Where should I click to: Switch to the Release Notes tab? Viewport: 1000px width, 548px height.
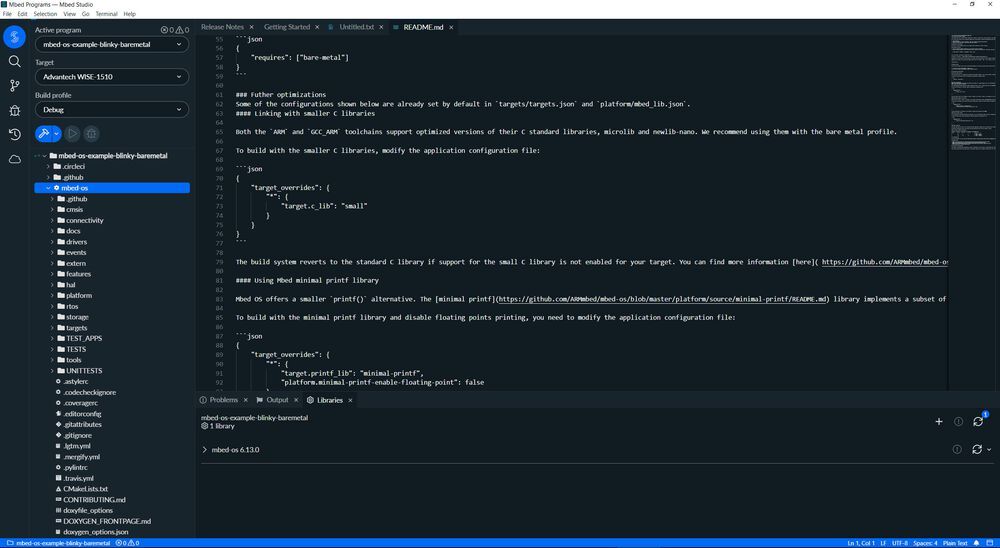tap(222, 27)
